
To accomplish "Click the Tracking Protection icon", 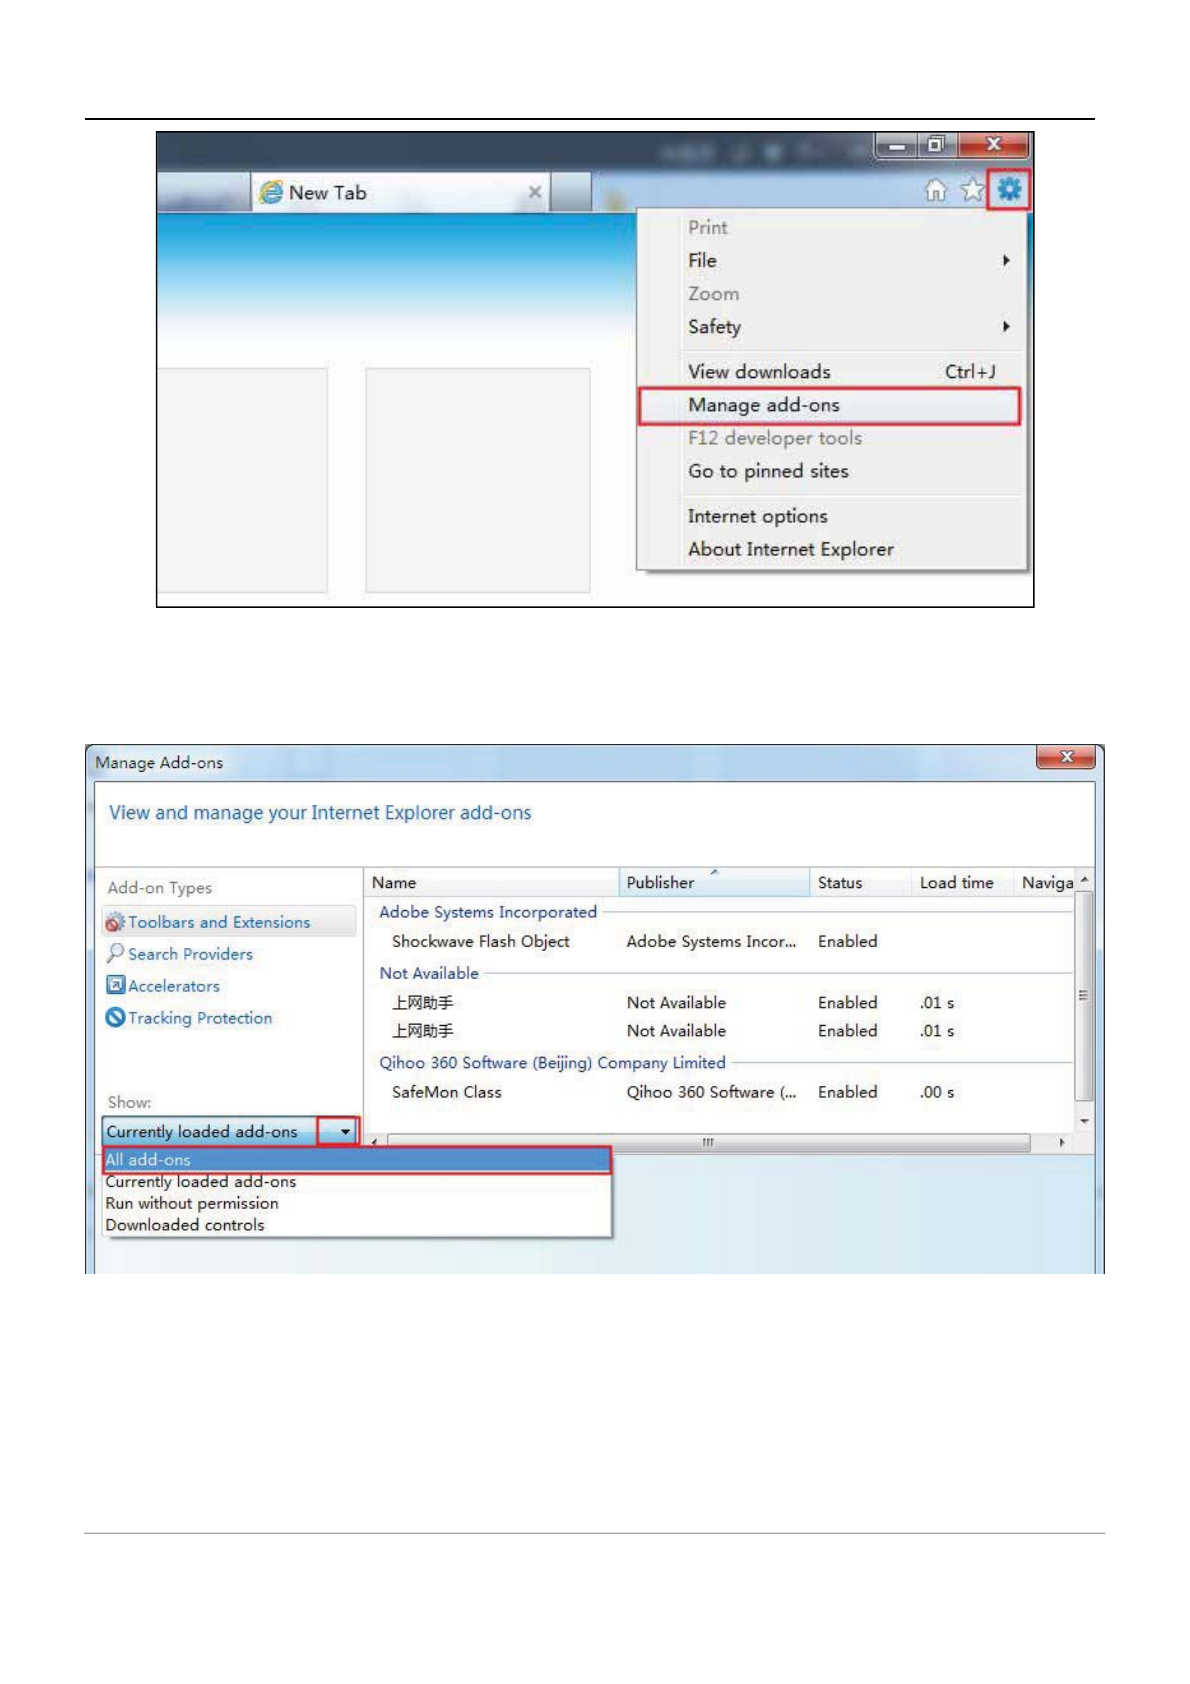I will 115,1018.
